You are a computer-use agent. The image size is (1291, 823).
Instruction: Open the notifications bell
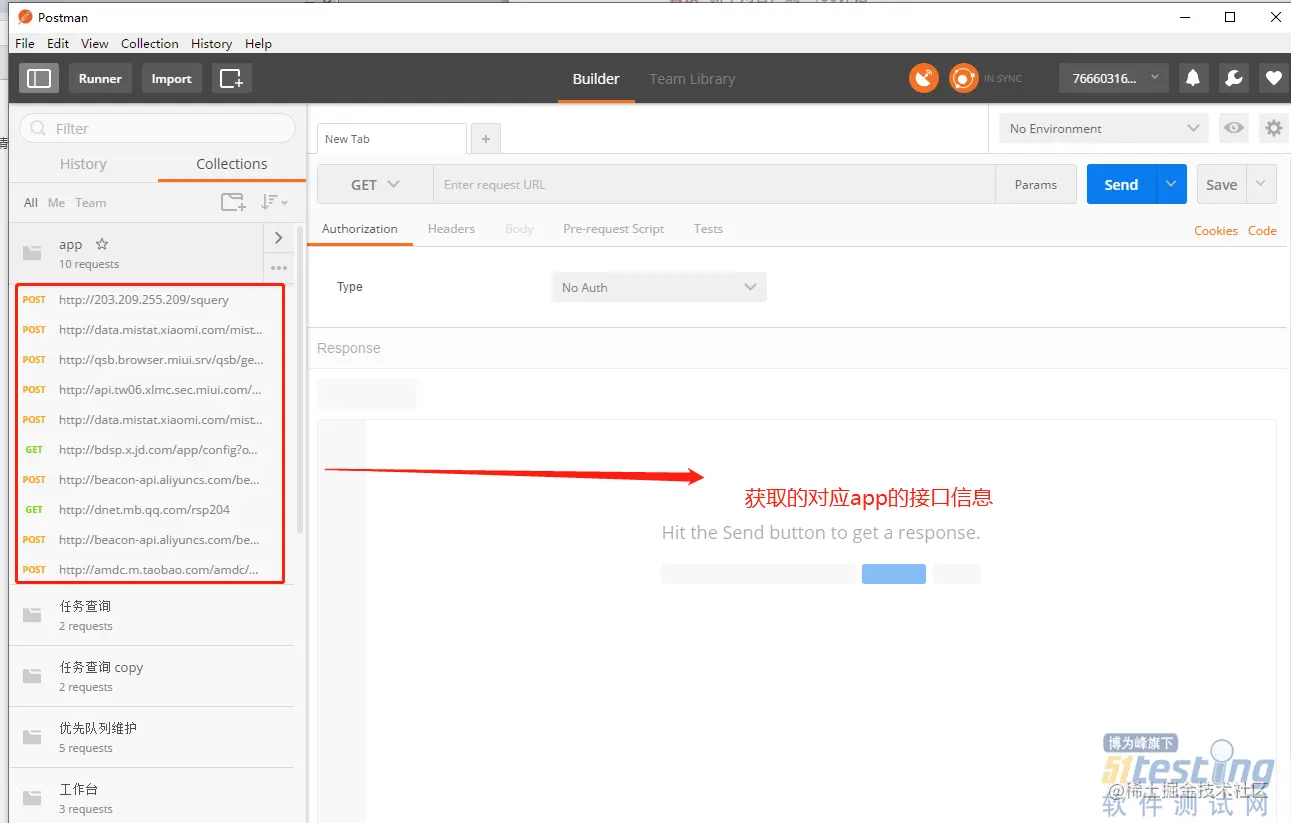point(1192,78)
